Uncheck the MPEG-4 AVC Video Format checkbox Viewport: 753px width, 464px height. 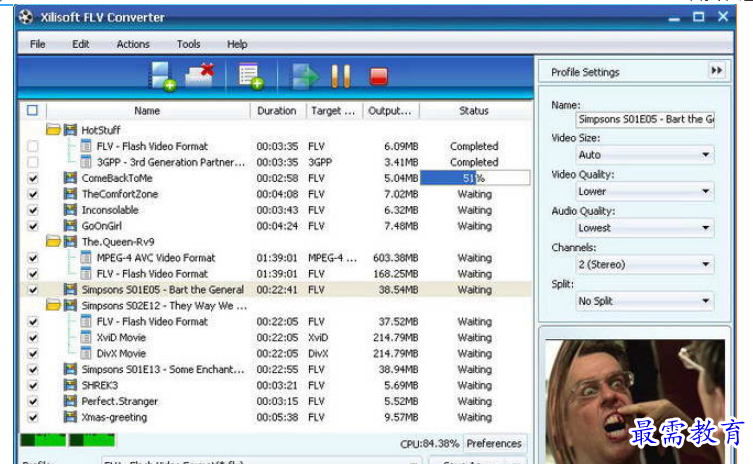pos(33,257)
